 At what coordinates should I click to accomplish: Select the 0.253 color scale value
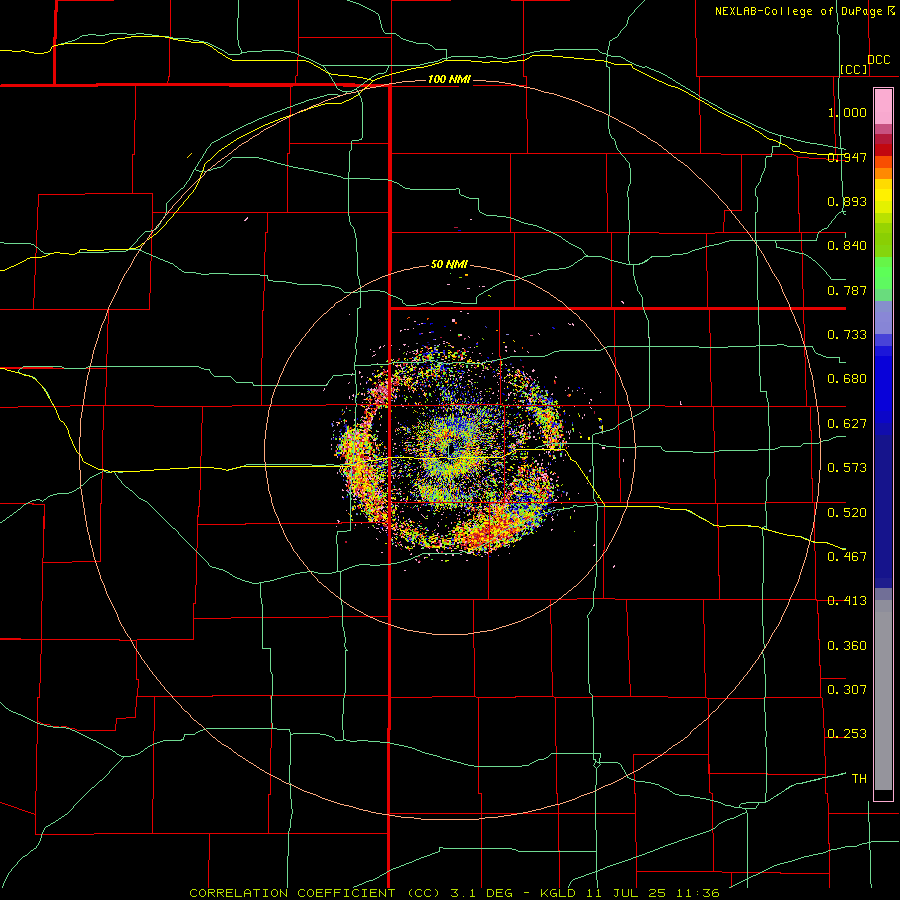point(847,734)
